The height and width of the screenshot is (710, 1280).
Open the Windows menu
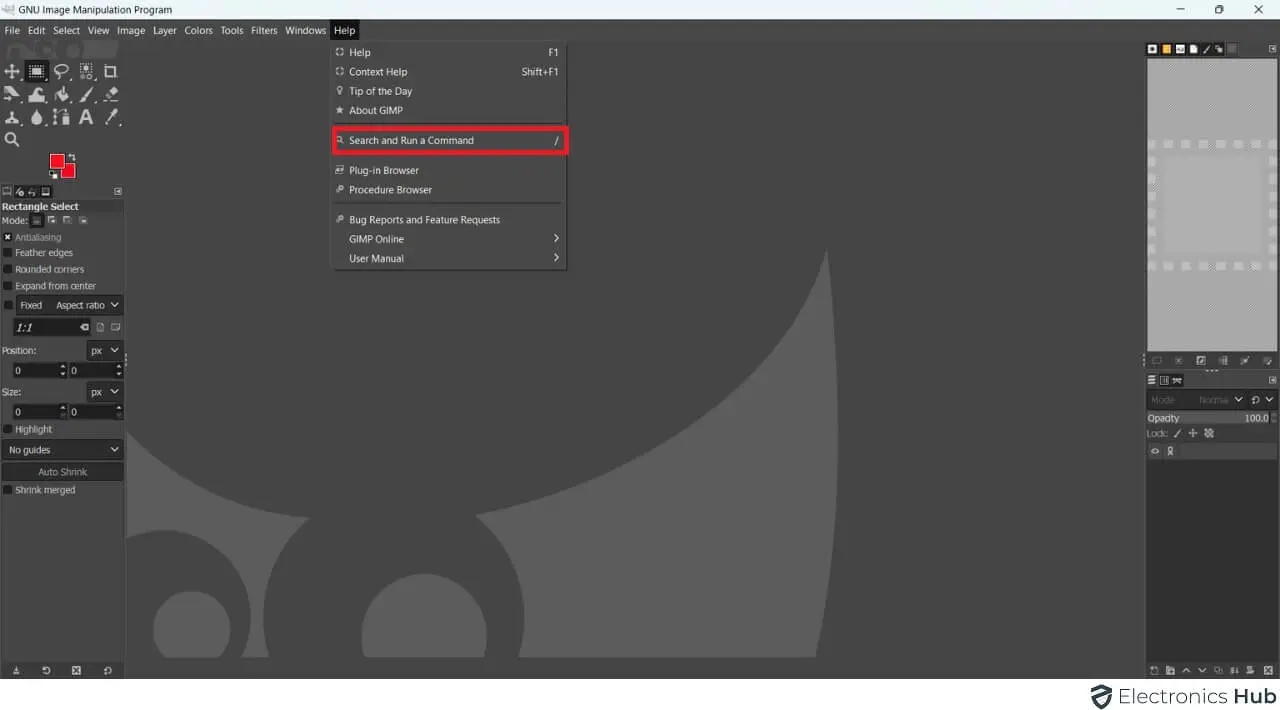coord(305,30)
